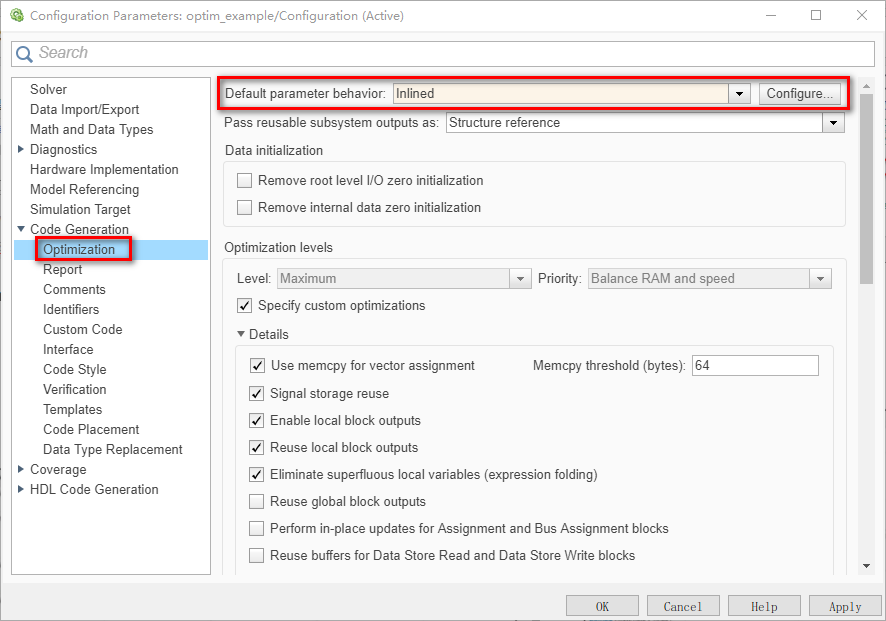
Task: Select Custom Code in the tree
Action: click(x=82, y=329)
